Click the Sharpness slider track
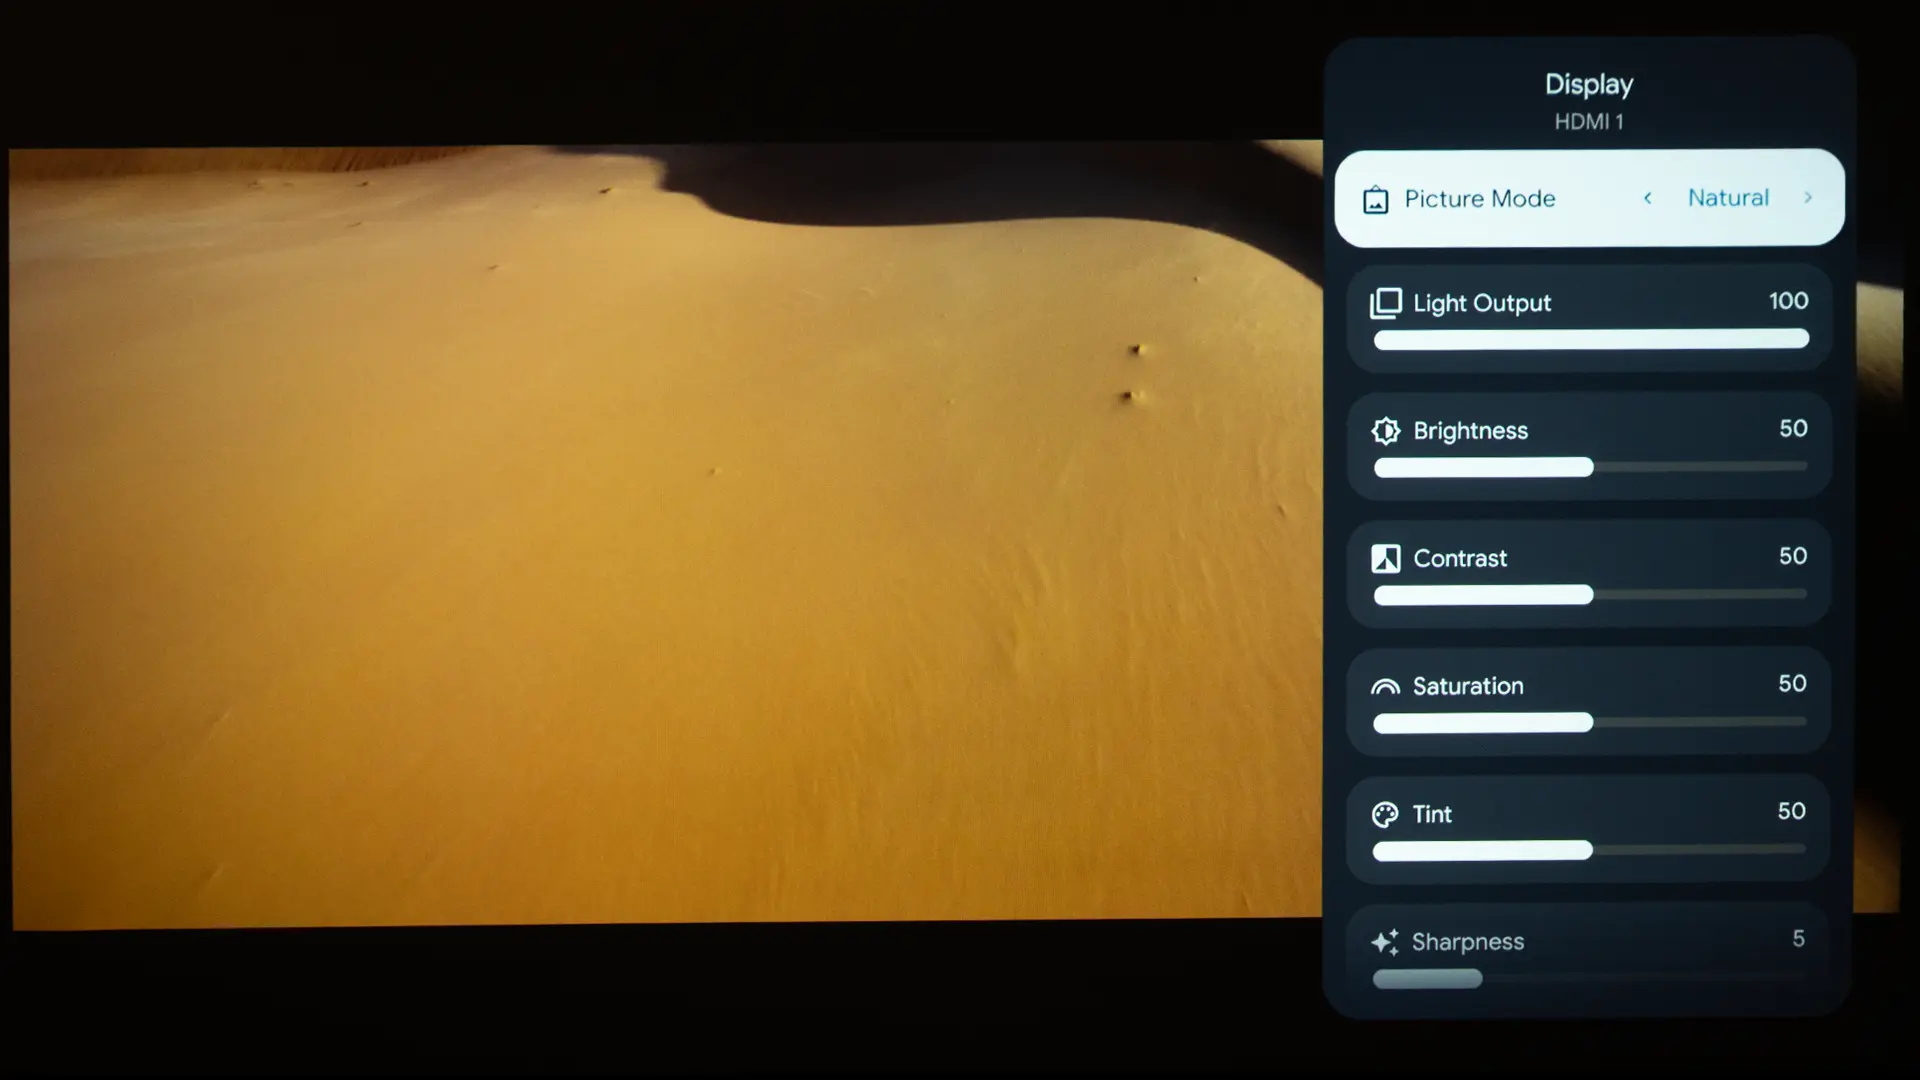The width and height of the screenshot is (1920, 1080). point(1590,979)
